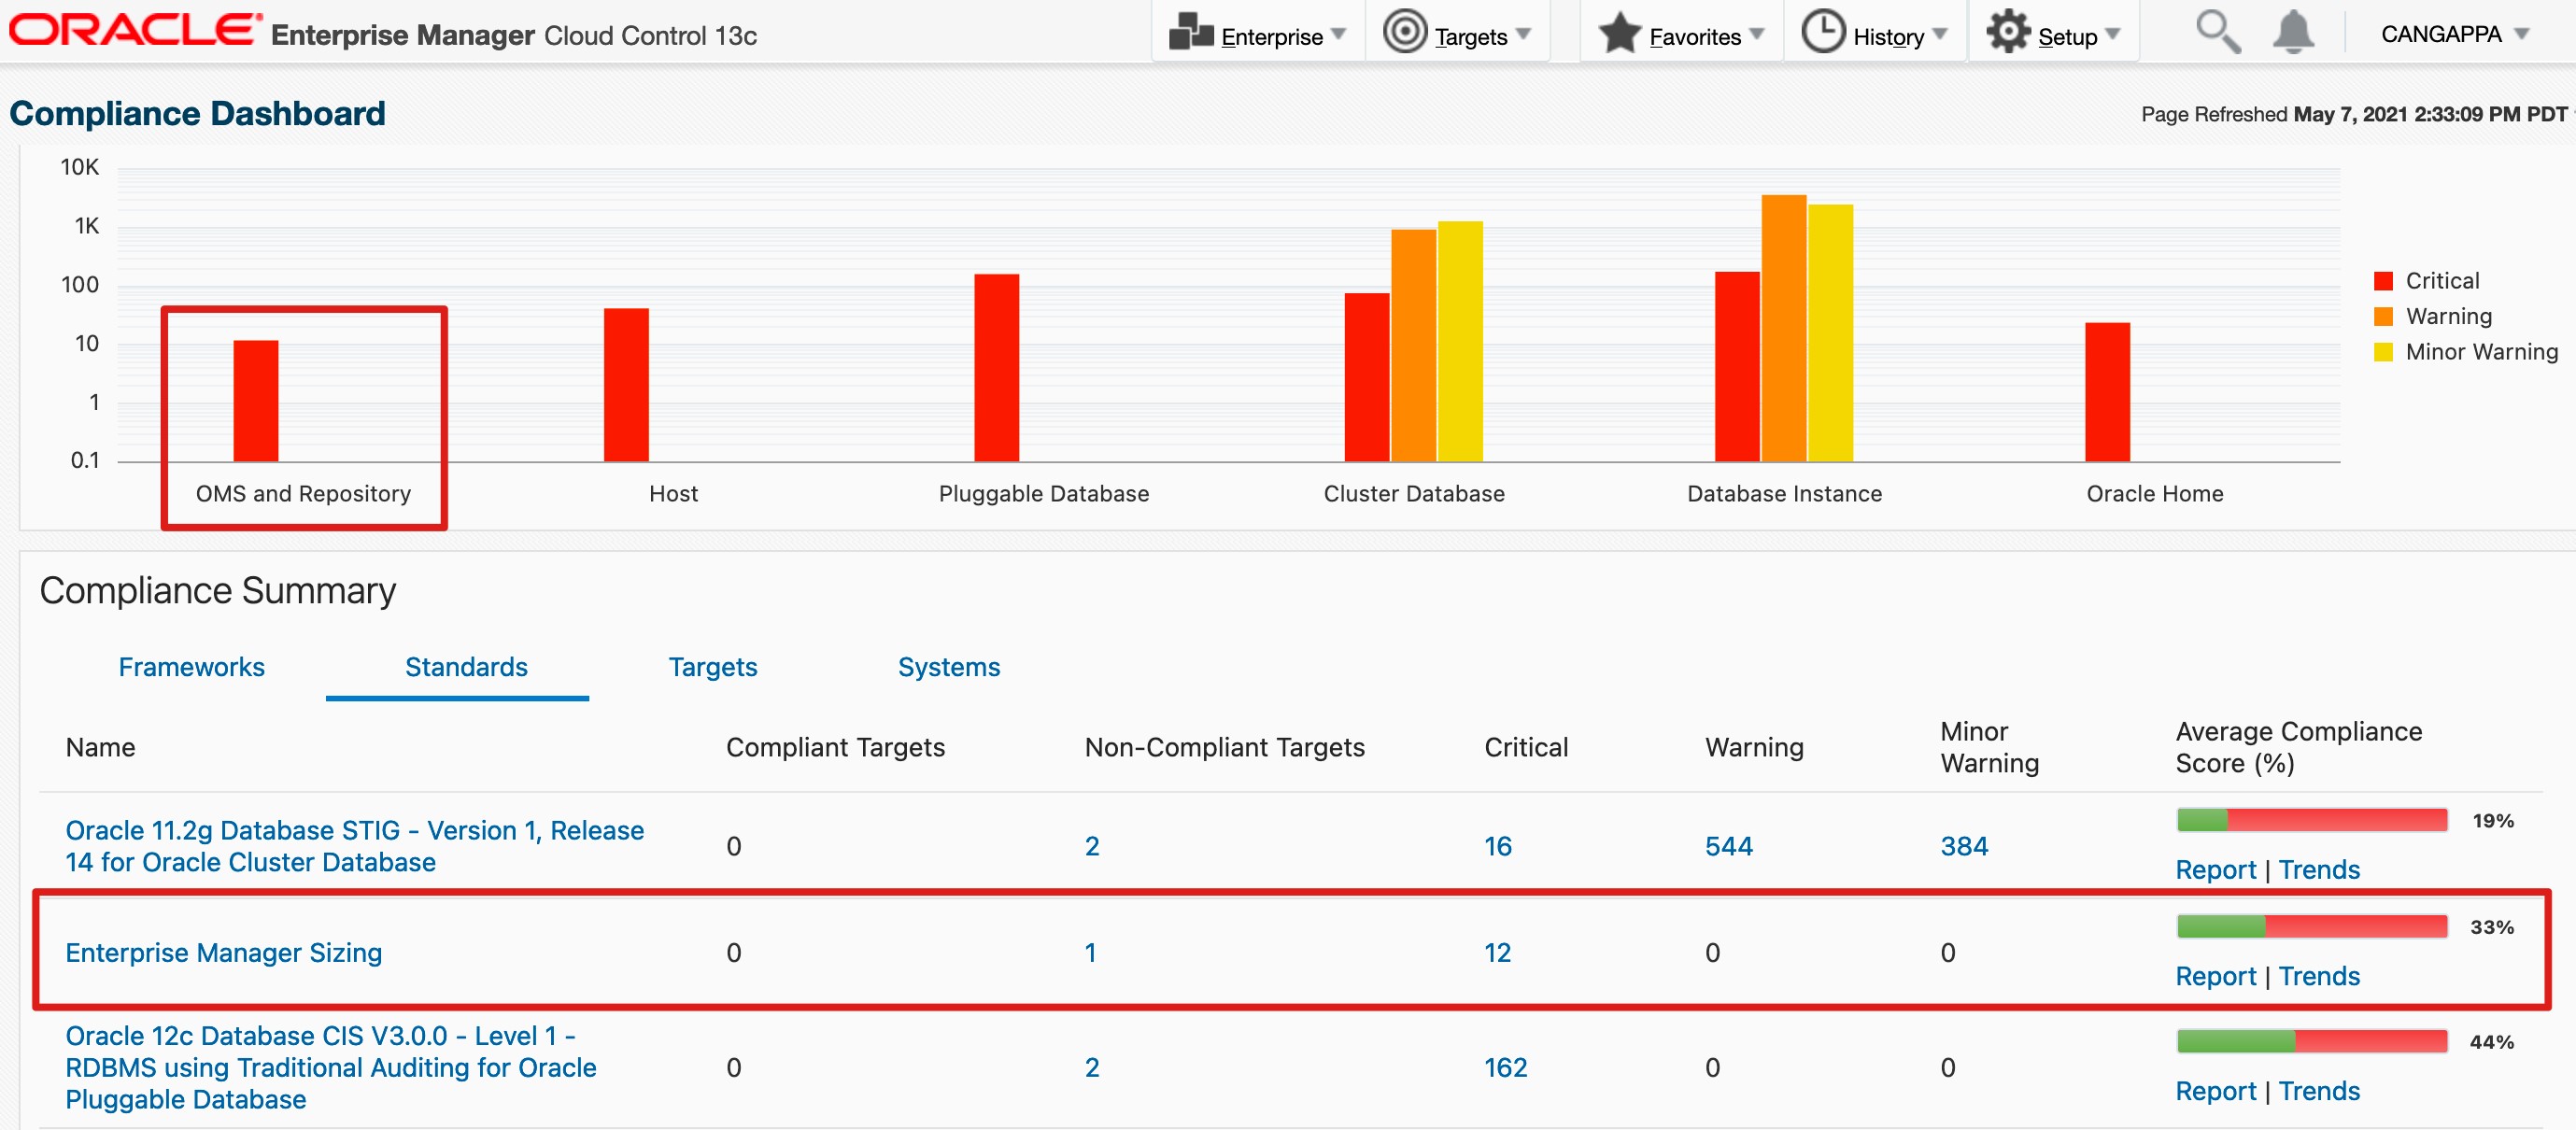Open the Enterprise Manager Sizing standard link
Viewport: 2576px width, 1130px height.
[223, 952]
